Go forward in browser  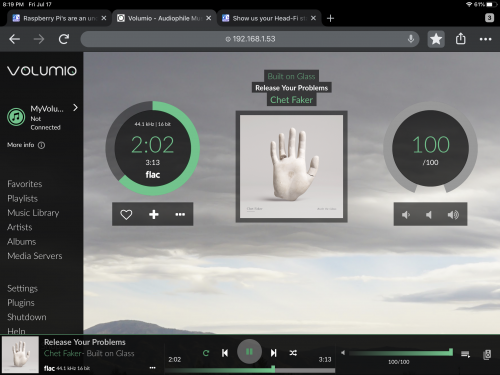click(39, 39)
